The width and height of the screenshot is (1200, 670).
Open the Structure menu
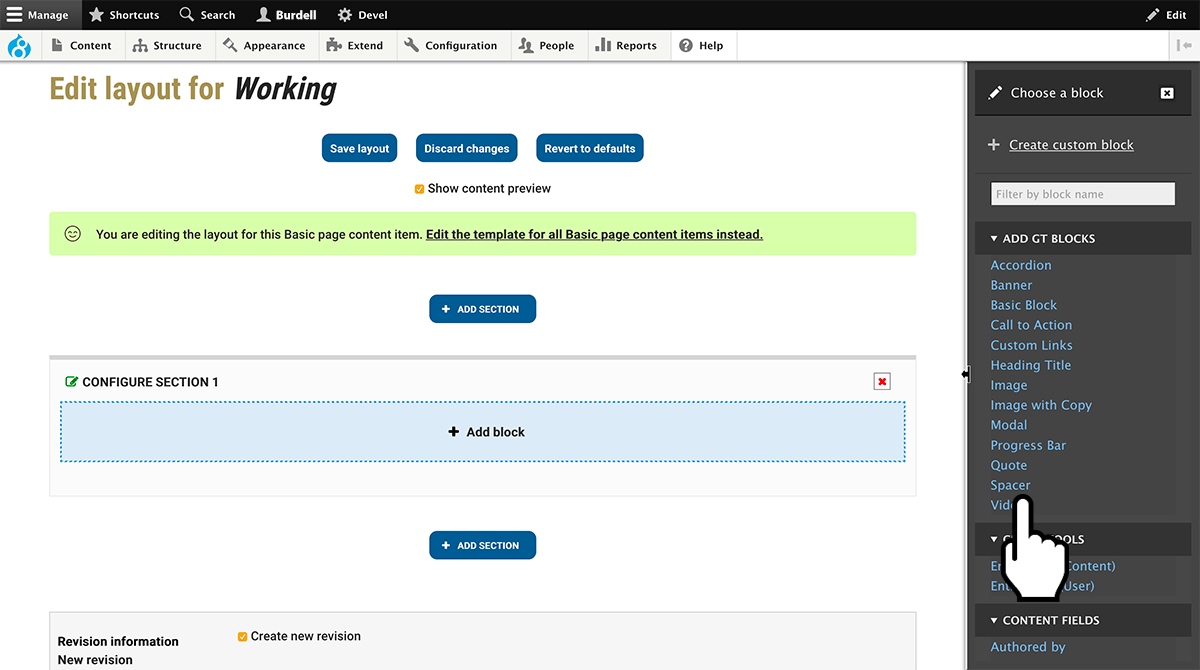click(167, 46)
